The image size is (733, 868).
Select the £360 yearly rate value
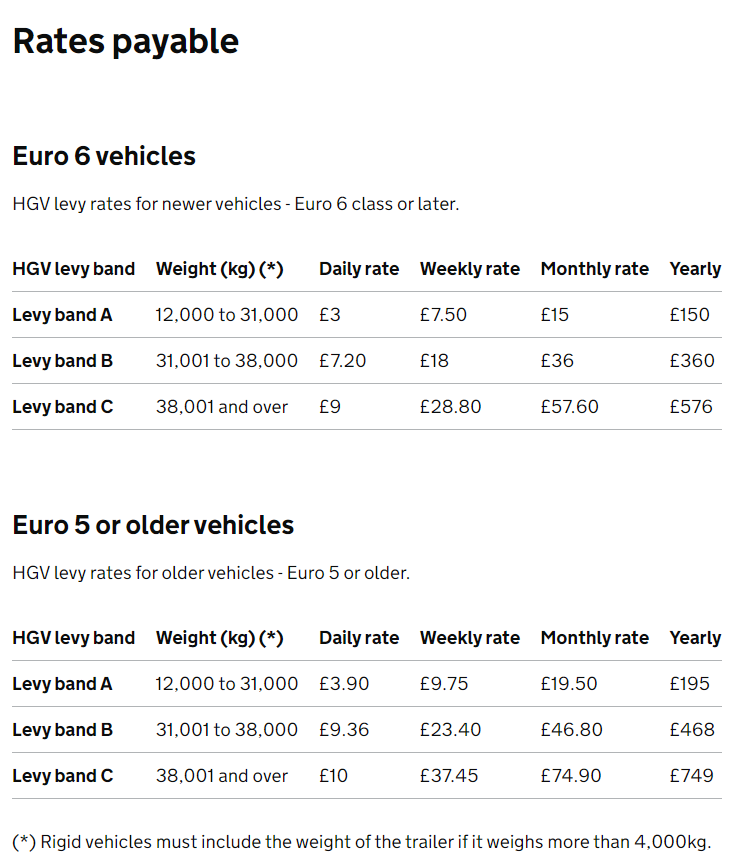[692, 361]
